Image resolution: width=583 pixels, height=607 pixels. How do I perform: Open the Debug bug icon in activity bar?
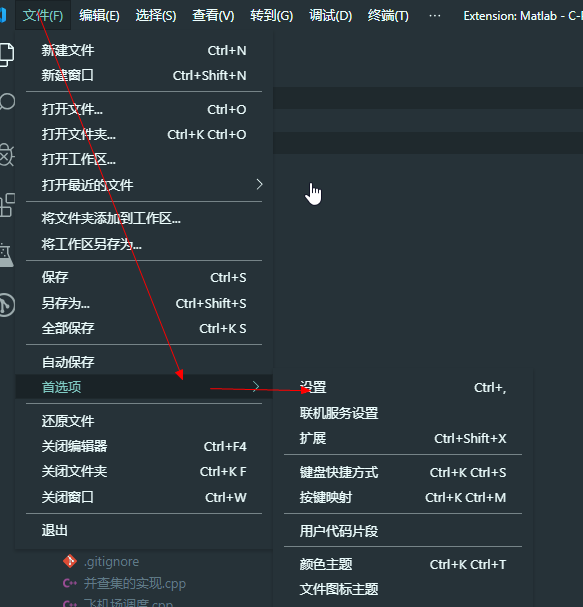[x=6, y=154]
